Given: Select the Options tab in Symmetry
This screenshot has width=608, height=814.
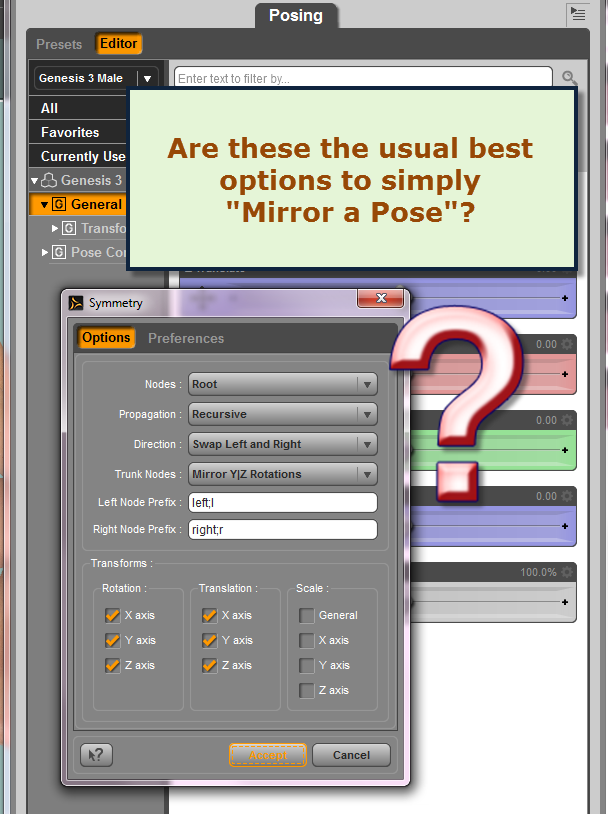Looking at the screenshot, I should click(x=106, y=337).
